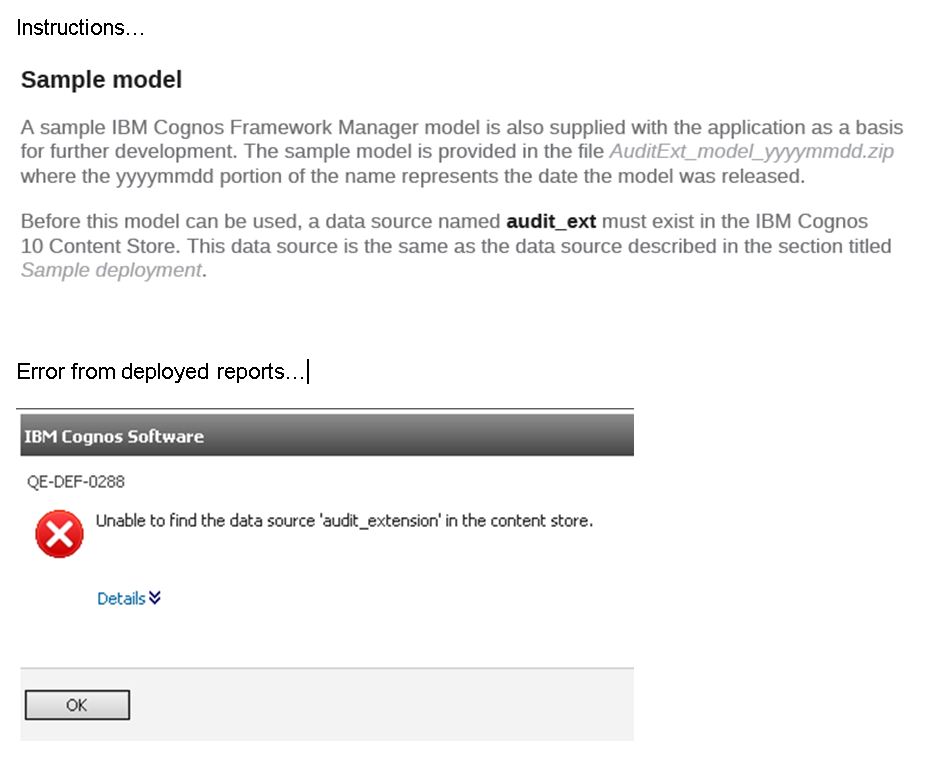Open the Details link
The height and width of the screenshot is (762, 938).
pos(121,598)
